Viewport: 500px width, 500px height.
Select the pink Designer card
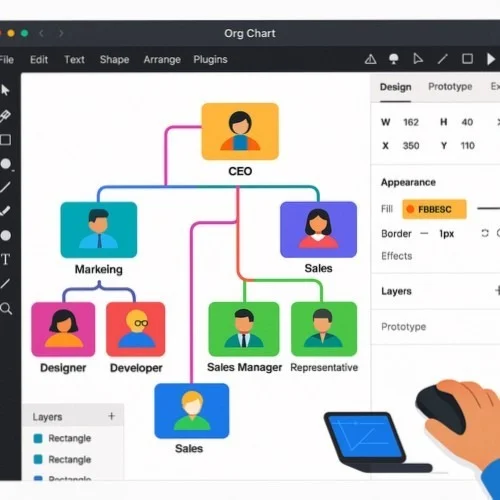(63, 329)
